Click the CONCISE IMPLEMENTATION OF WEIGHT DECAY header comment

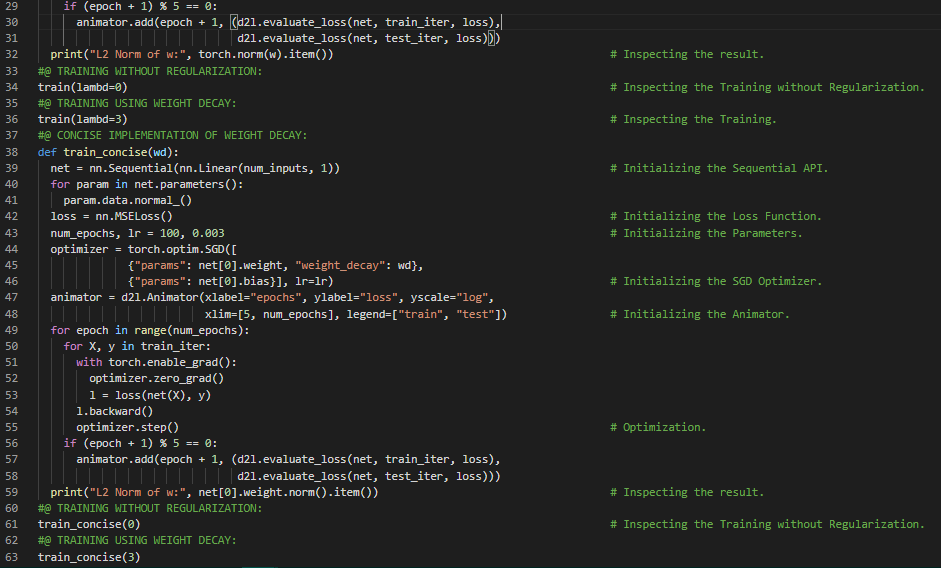[172, 135]
